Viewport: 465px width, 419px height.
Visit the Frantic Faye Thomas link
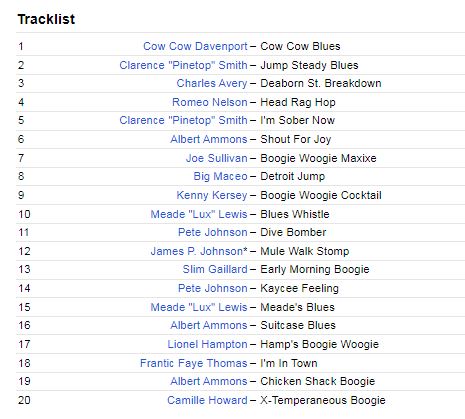click(x=194, y=363)
